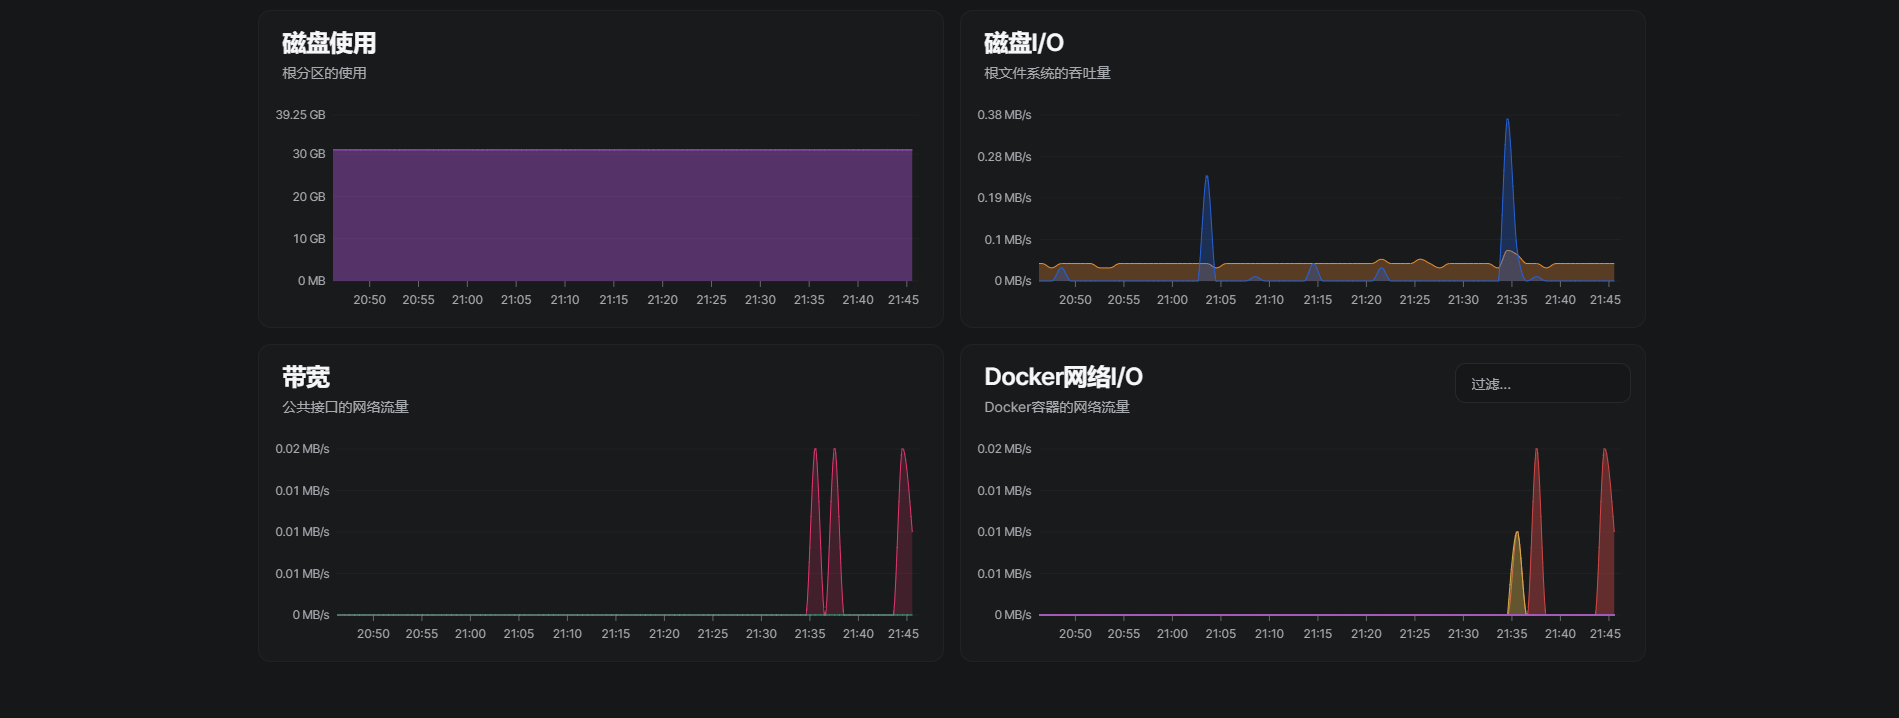Click the 21:00 time label under 磁盘使用
The height and width of the screenshot is (718, 1899).
click(x=467, y=300)
